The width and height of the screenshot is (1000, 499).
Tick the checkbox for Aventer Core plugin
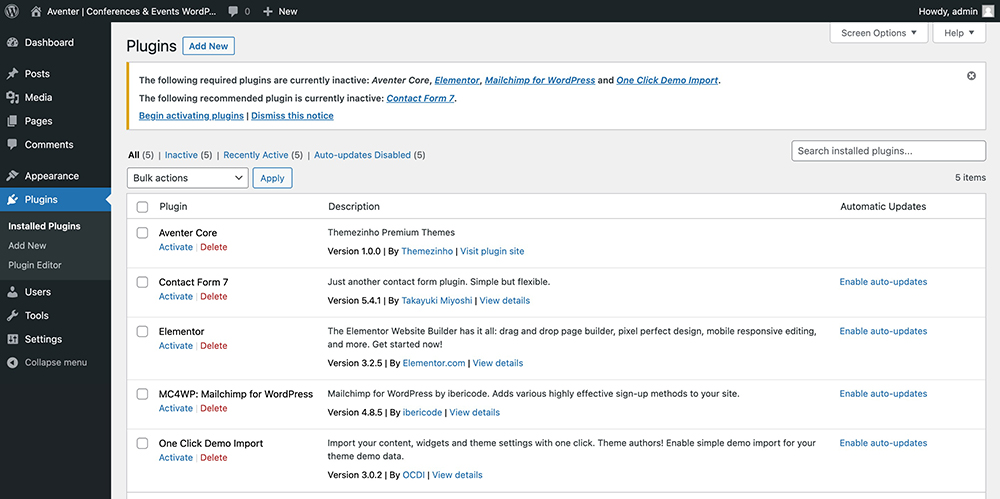tap(142, 233)
